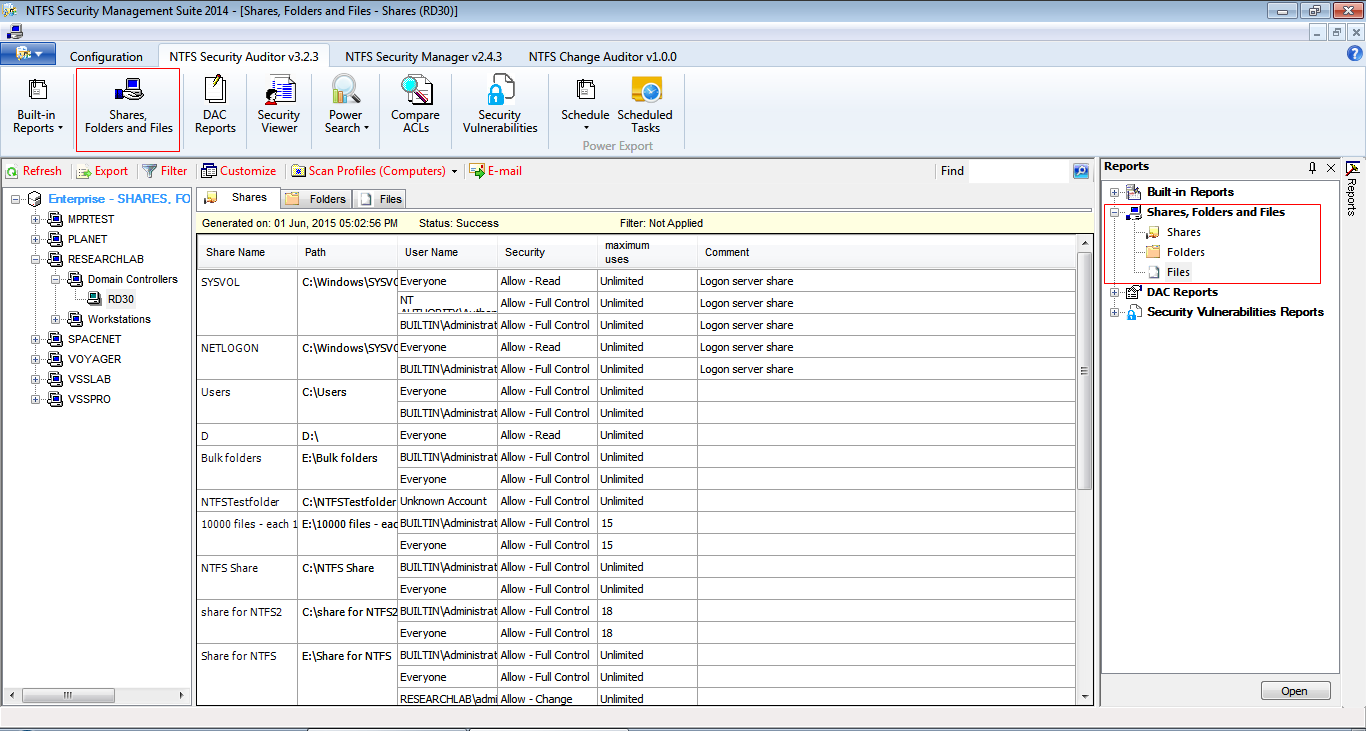Select VSSLAB domain in tree
The height and width of the screenshot is (731, 1366).
tap(89, 379)
